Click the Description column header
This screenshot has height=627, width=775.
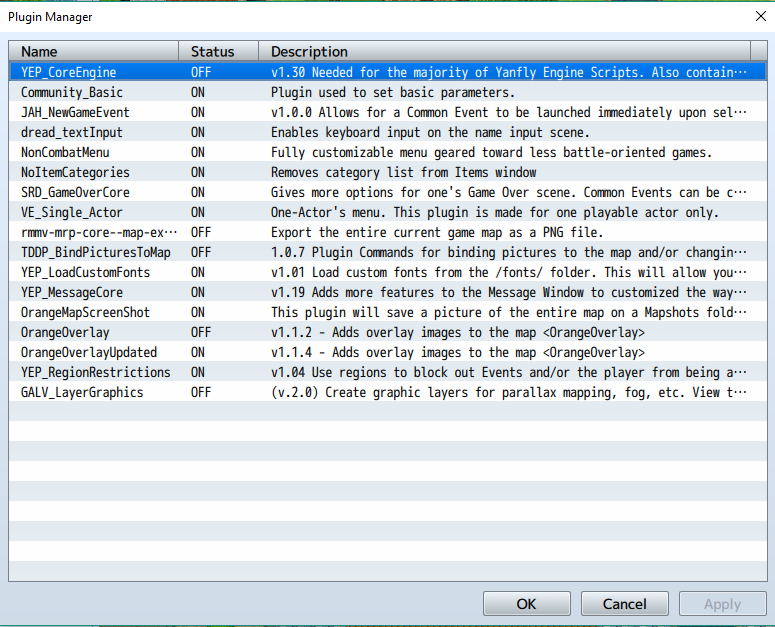coord(504,51)
